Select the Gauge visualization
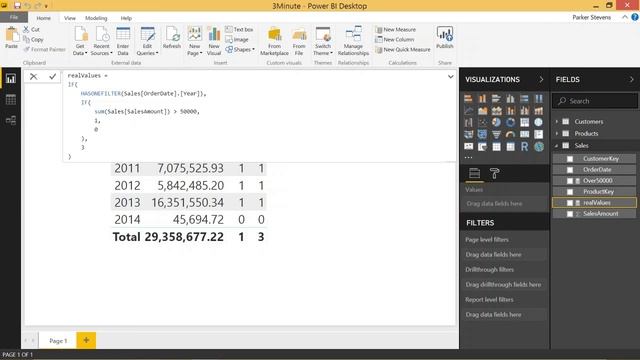The height and width of the screenshot is (360, 640). click(x=510, y=134)
